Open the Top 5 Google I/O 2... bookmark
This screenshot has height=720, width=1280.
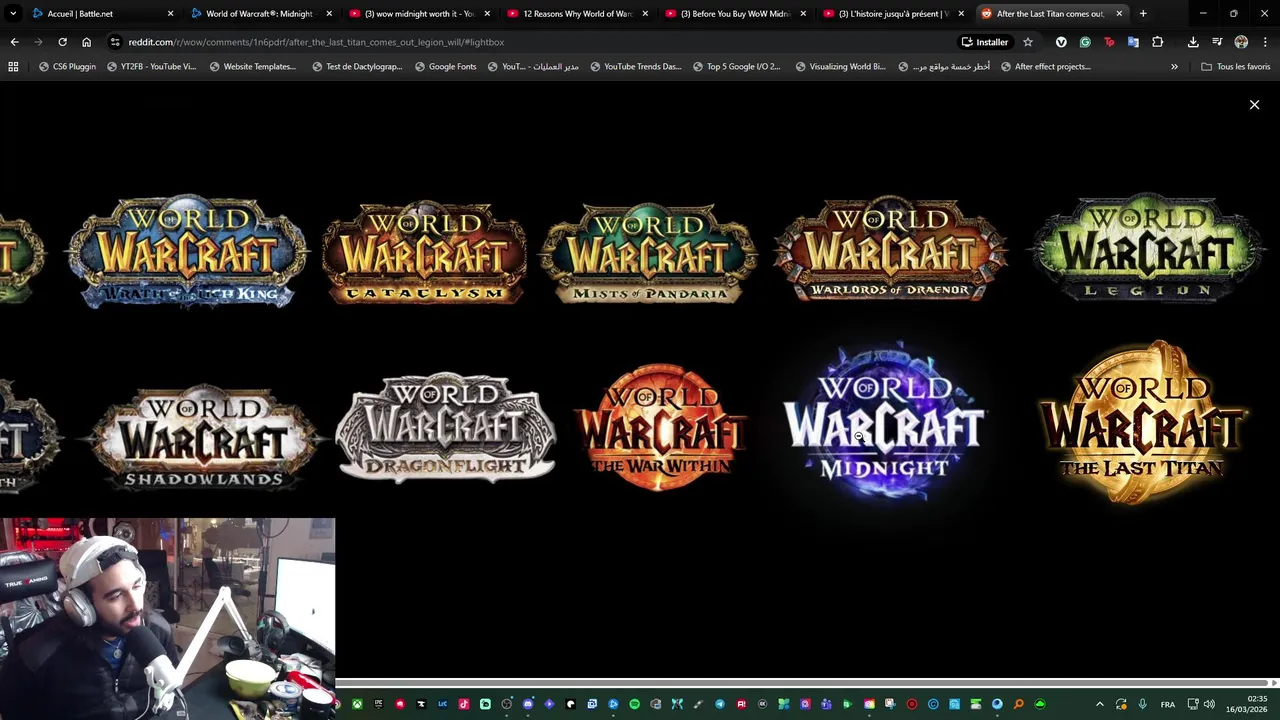(736, 67)
